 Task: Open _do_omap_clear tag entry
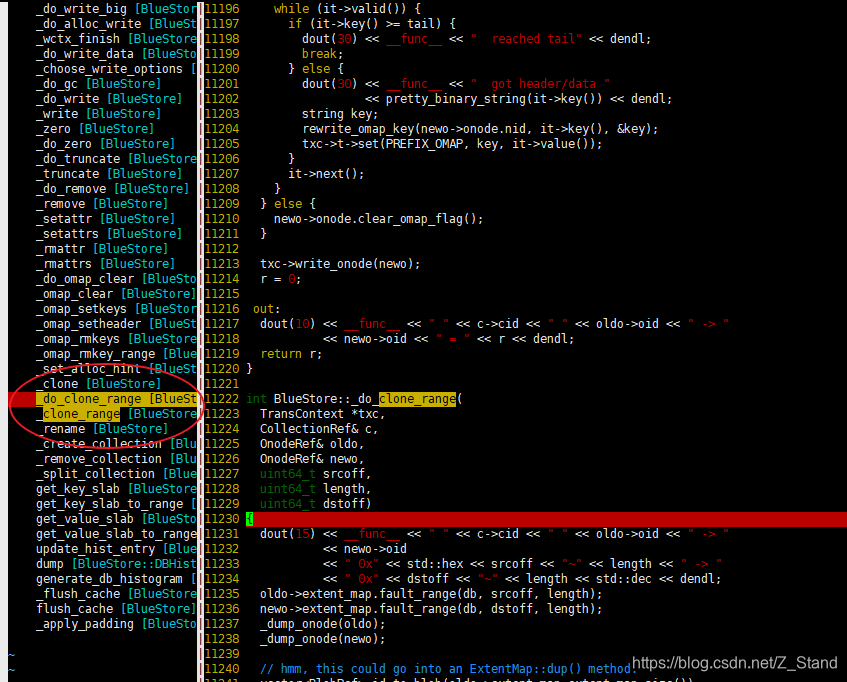click(116, 279)
